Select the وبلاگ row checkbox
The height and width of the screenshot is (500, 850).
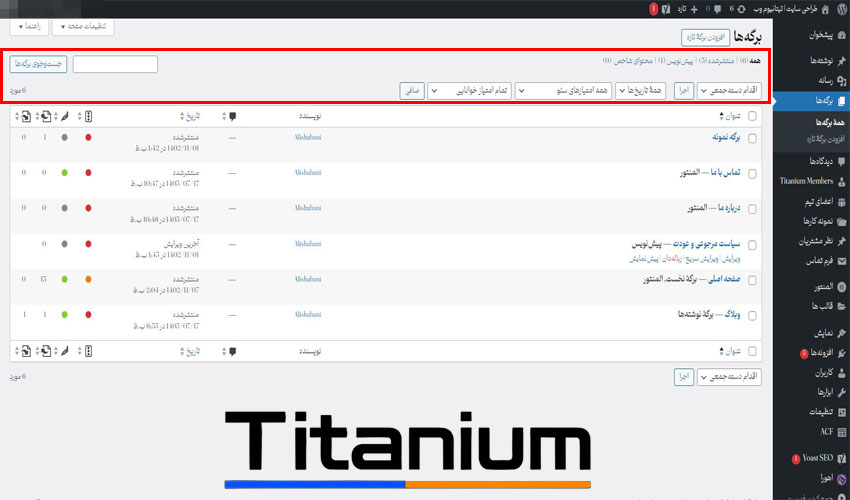coord(752,316)
